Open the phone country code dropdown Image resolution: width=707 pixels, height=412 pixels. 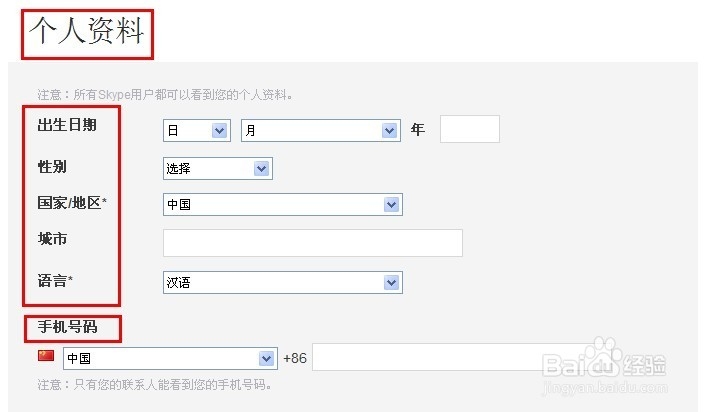coord(169,358)
